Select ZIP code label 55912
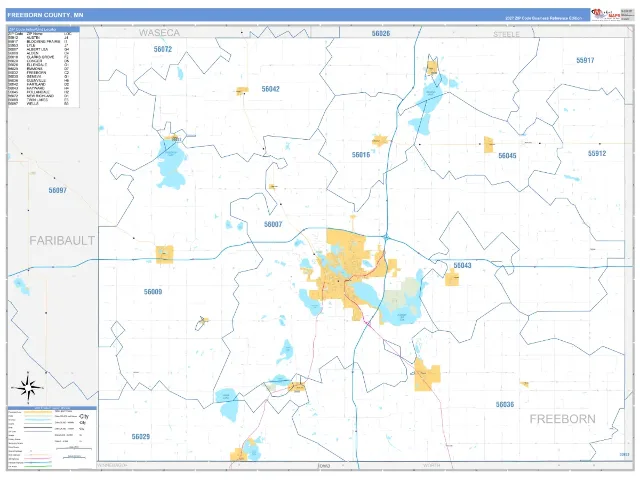Viewport: 640px width, 480px height. [597, 153]
